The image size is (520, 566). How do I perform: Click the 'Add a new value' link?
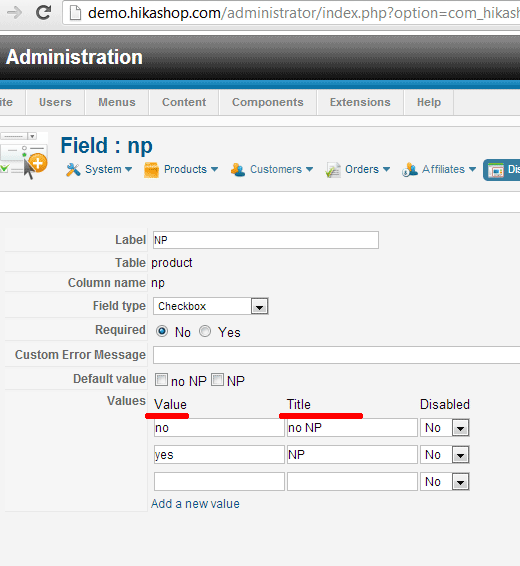click(x=195, y=504)
